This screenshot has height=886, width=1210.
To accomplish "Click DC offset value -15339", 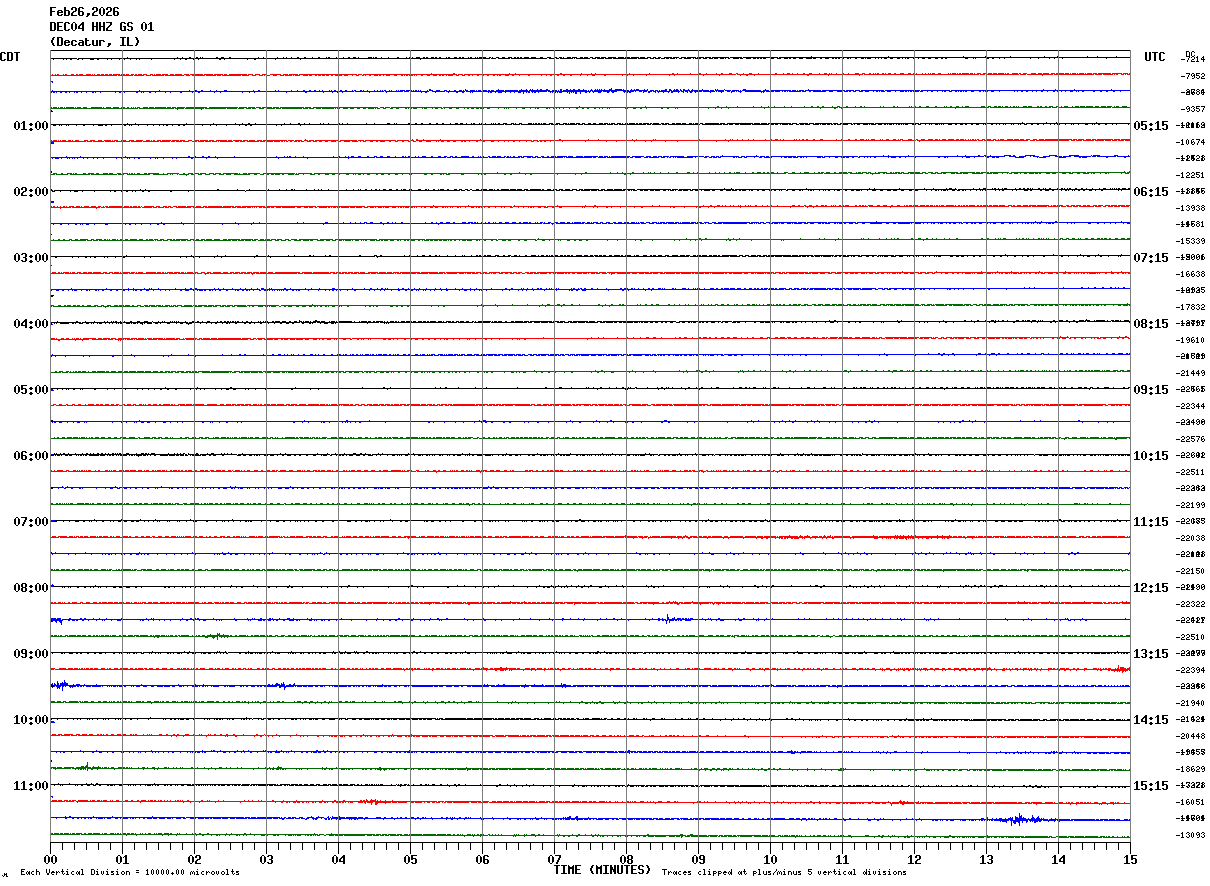I will point(1191,241).
